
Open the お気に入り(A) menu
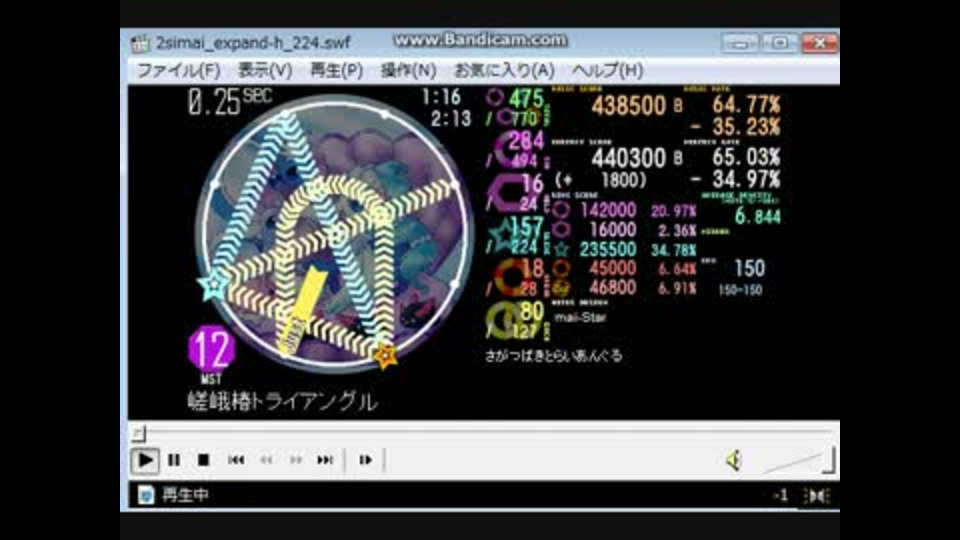[x=504, y=70]
